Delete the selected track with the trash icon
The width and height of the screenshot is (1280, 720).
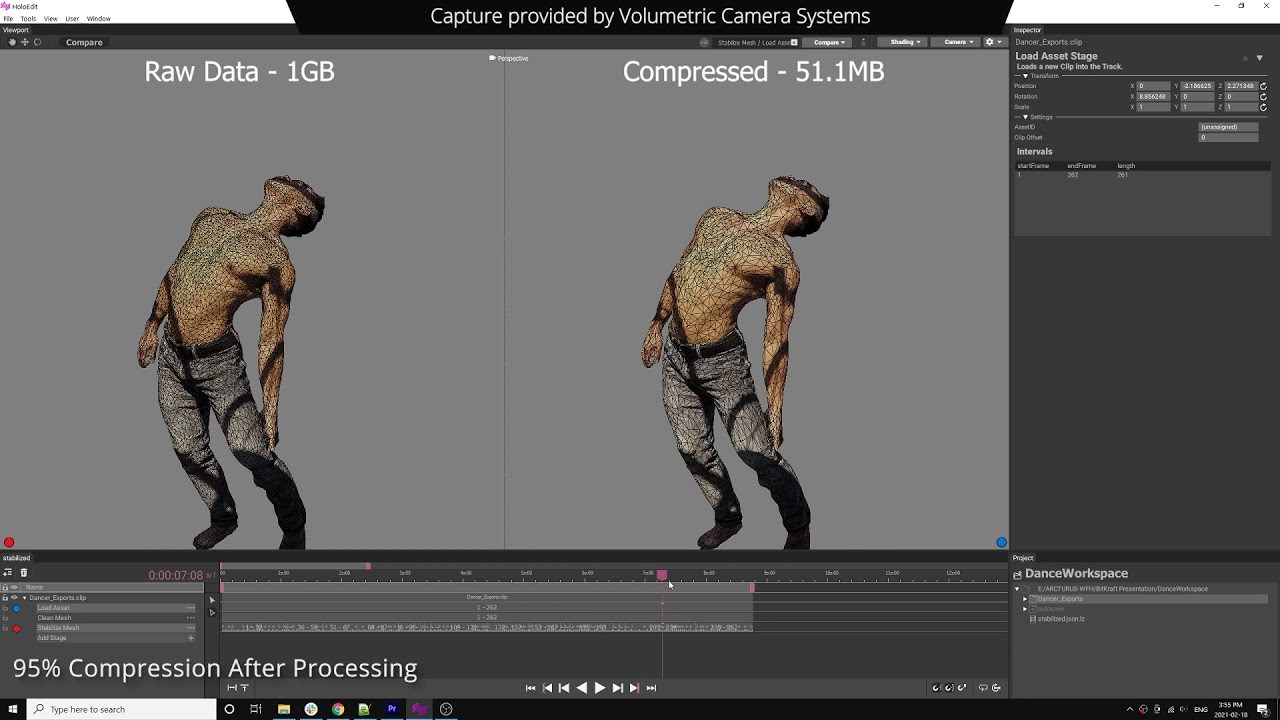[24, 573]
